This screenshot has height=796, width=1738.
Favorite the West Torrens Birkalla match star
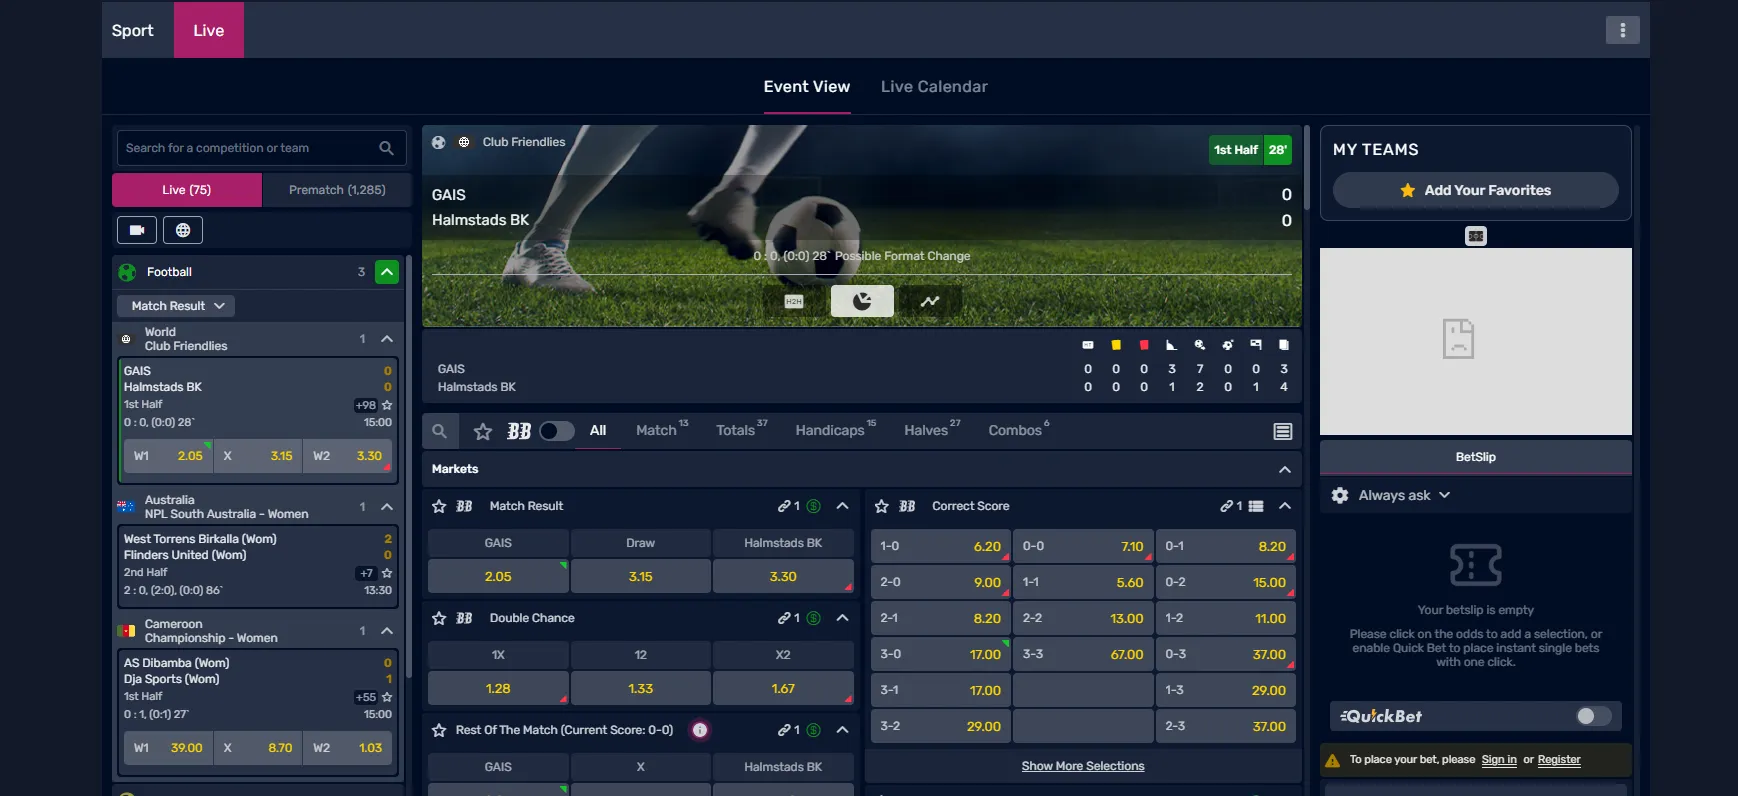tap(387, 573)
